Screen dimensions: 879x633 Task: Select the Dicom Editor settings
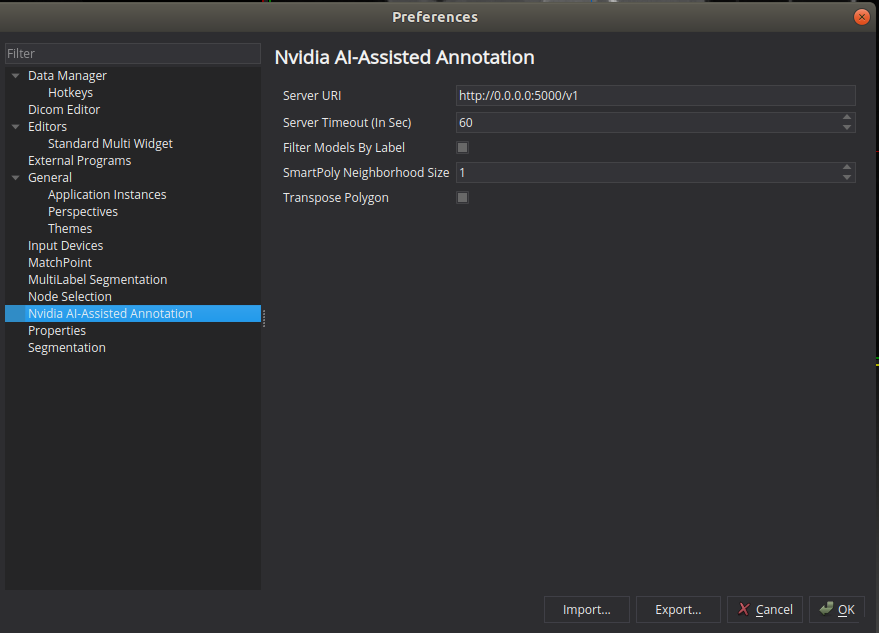click(65, 109)
